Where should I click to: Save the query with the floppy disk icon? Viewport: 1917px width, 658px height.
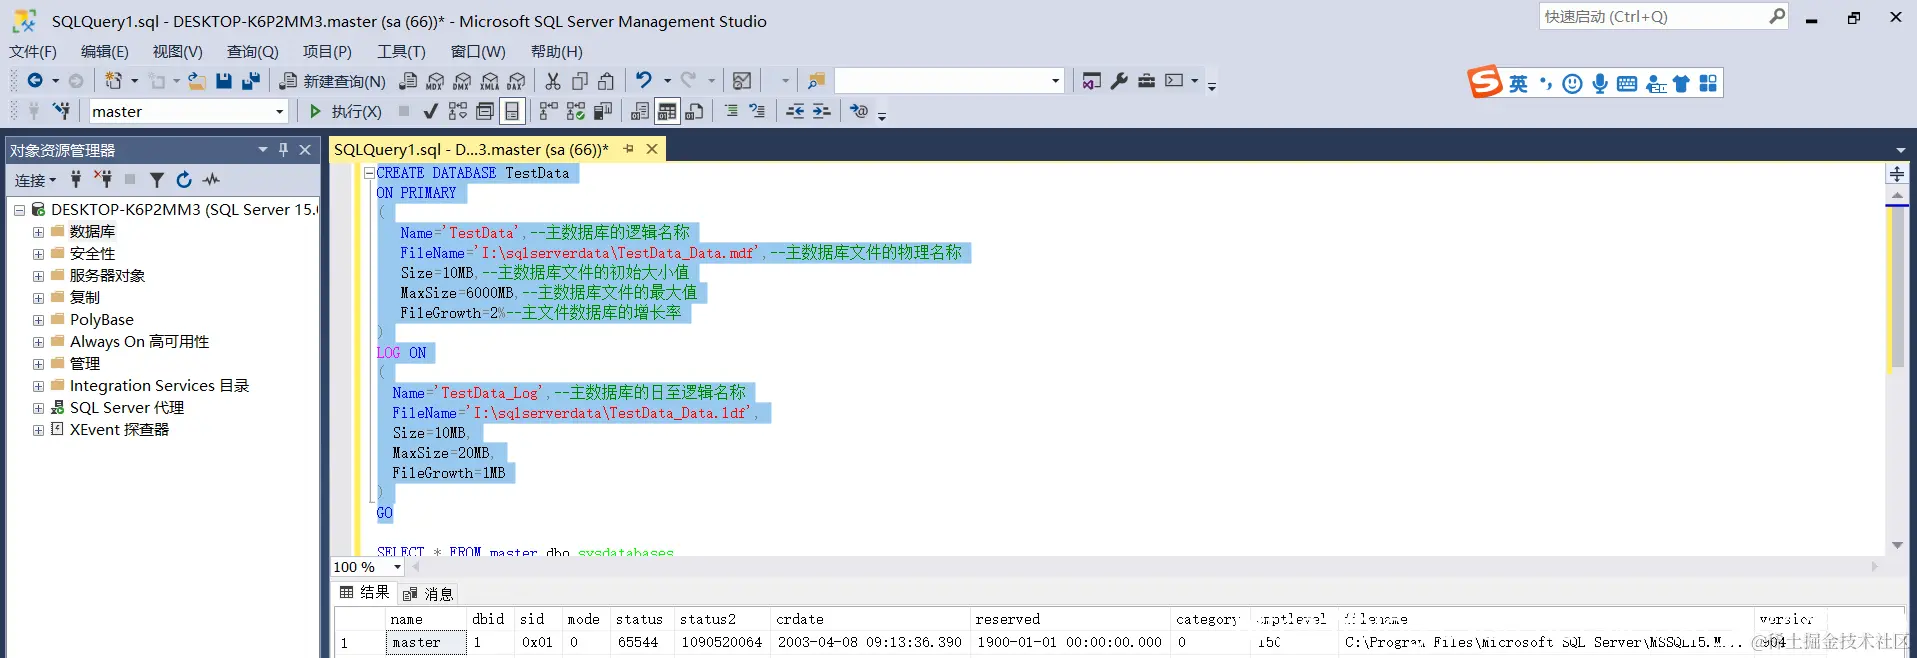(x=224, y=81)
